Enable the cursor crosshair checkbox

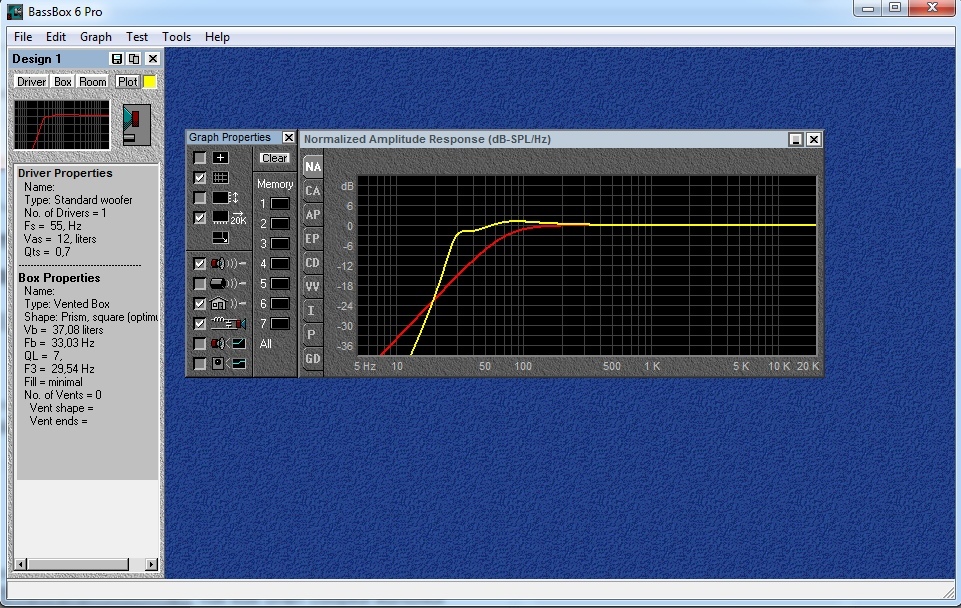point(200,158)
